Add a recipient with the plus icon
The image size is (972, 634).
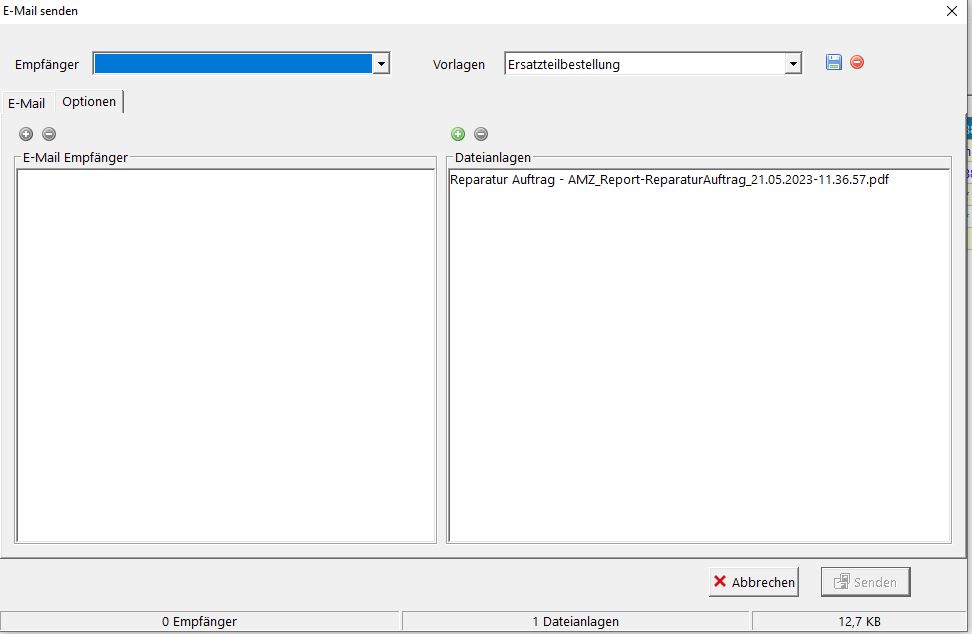pyautogui.click(x=26, y=134)
